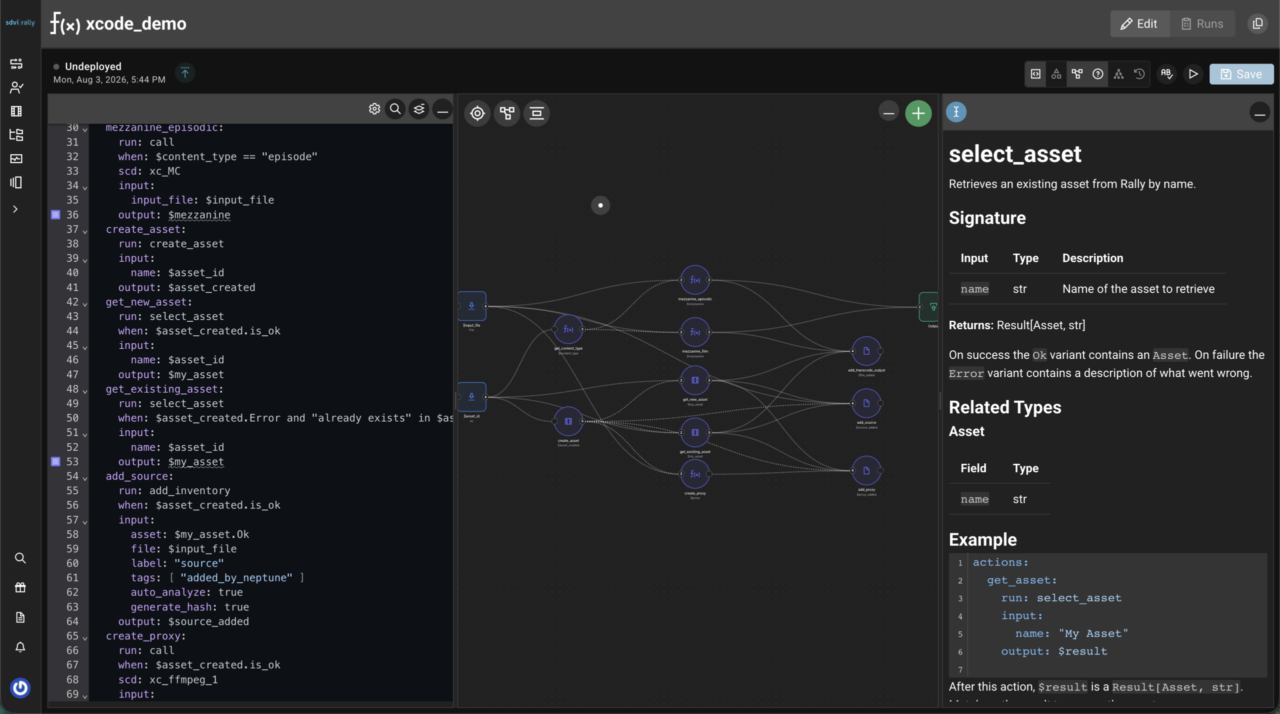Viewport: 1280px width, 714px height.
Task: Select the get_existing_asset node in graph
Action: [695, 432]
